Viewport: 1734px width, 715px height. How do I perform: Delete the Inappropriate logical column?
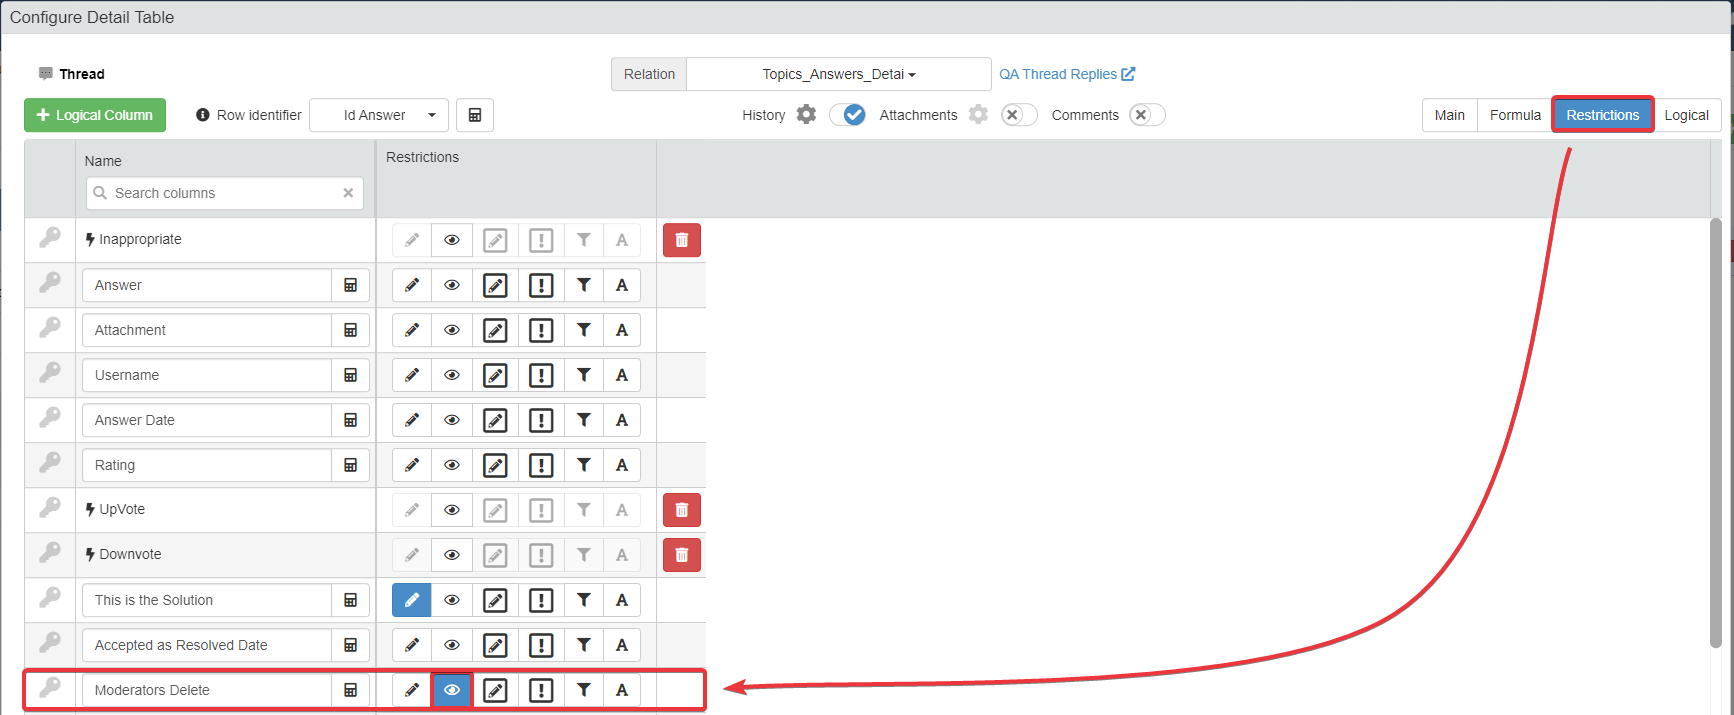coord(681,240)
